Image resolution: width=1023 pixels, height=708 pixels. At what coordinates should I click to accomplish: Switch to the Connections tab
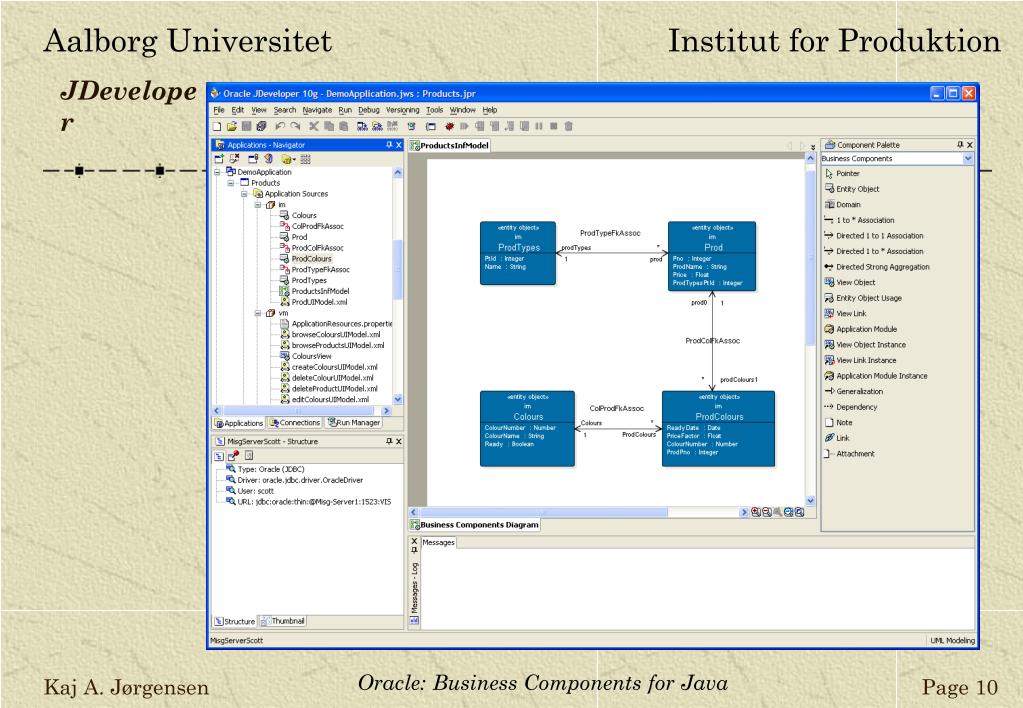click(295, 423)
